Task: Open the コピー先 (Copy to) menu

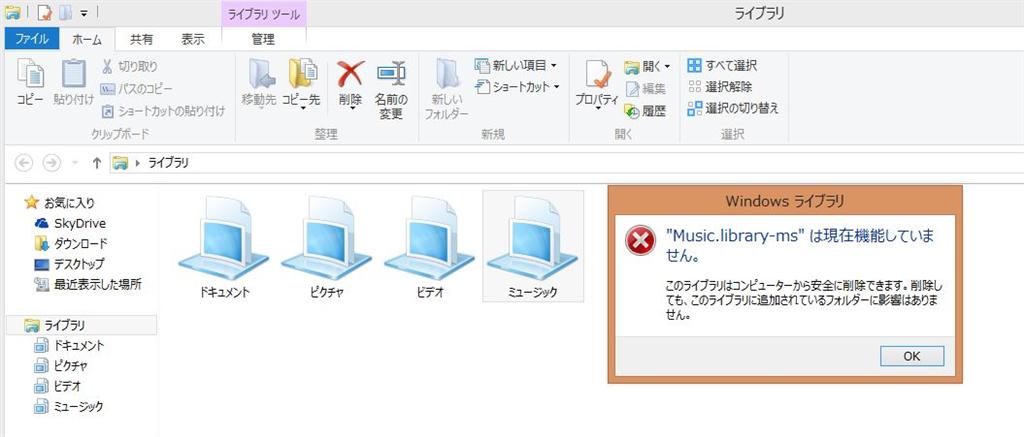Action: (302, 84)
